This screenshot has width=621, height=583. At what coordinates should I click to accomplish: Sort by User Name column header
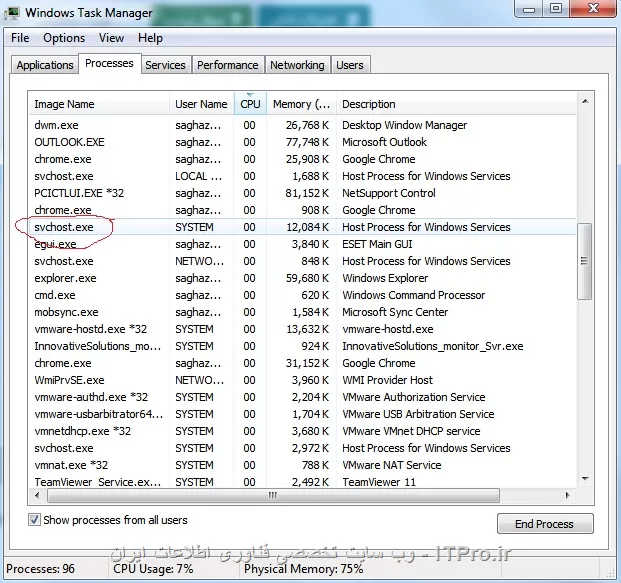click(202, 104)
